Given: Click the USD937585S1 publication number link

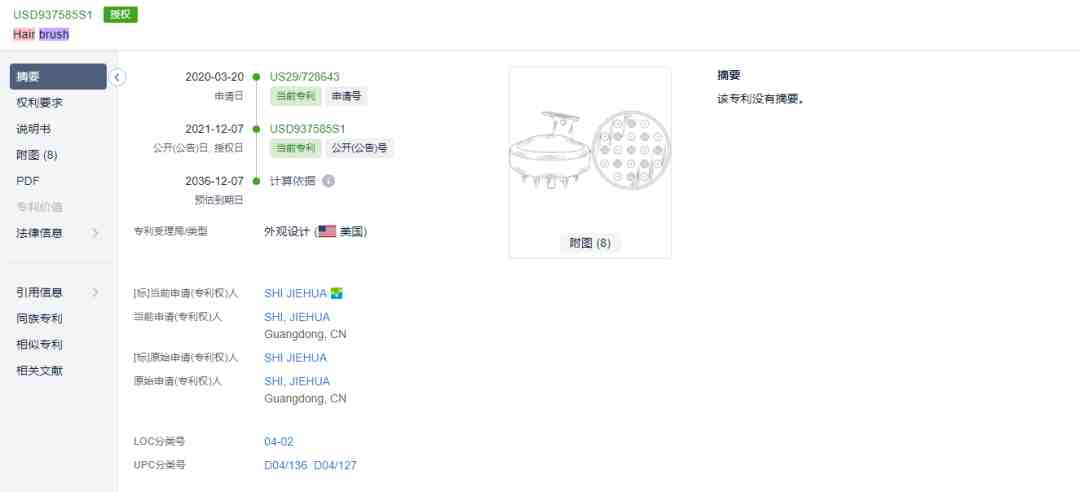Looking at the screenshot, I should (x=307, y=129).
